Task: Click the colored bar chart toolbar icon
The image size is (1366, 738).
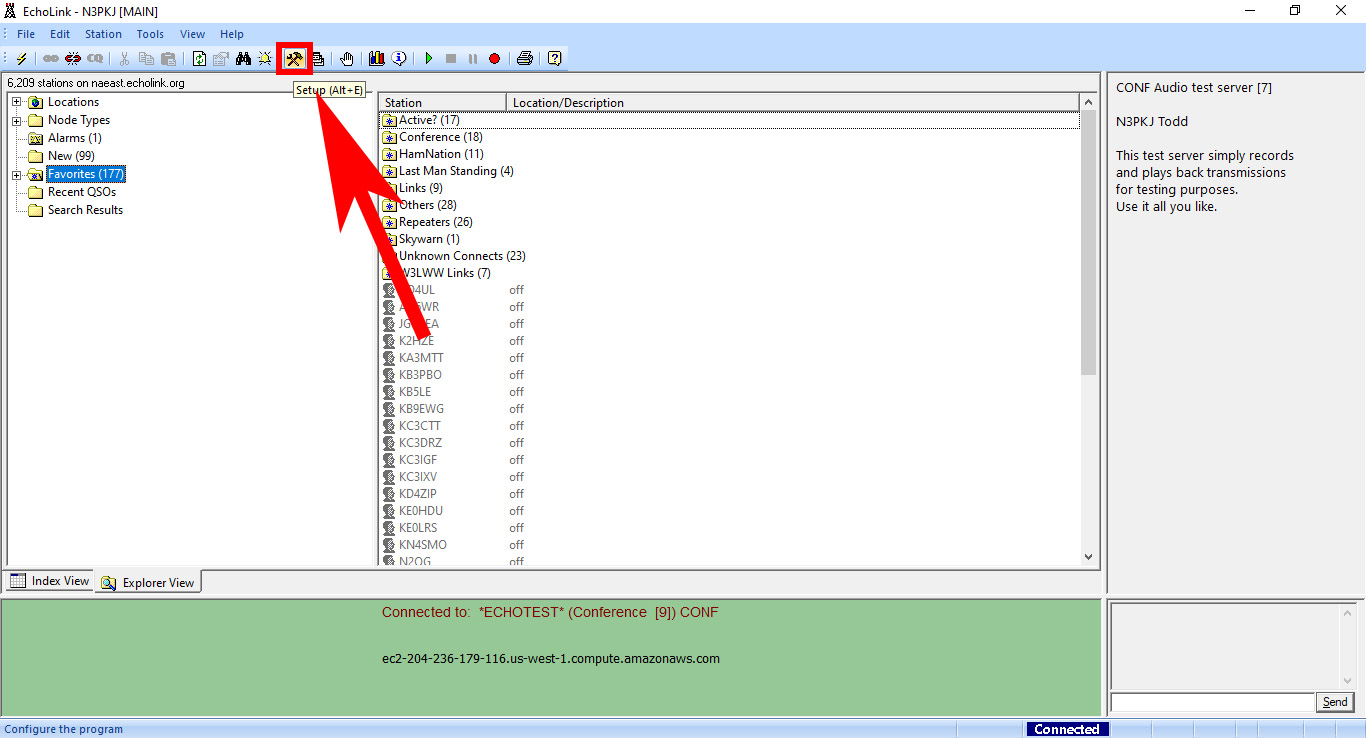Action: [377, 59]
